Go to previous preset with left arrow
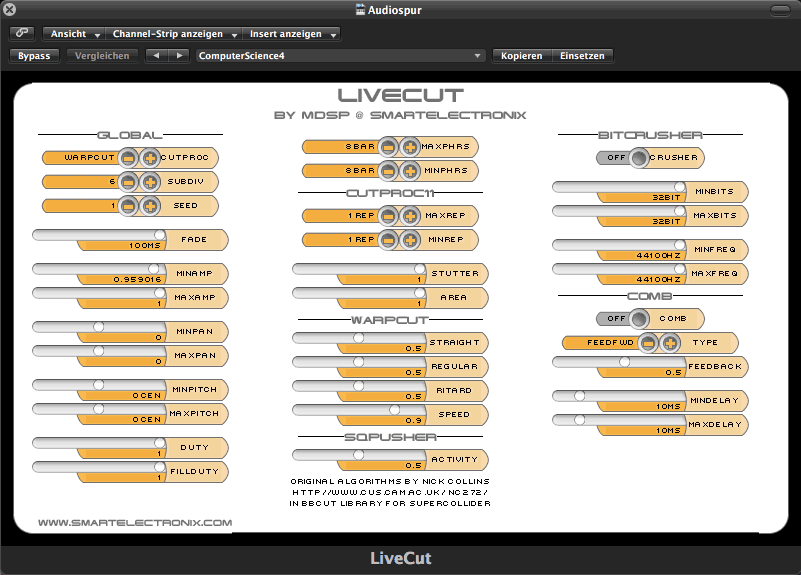This screenshot has width=801, height=575. tap(156, 56)
